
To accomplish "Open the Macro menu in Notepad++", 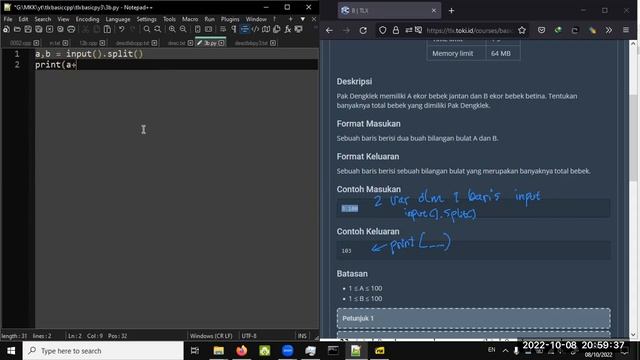I will click(x=190, y=19).
